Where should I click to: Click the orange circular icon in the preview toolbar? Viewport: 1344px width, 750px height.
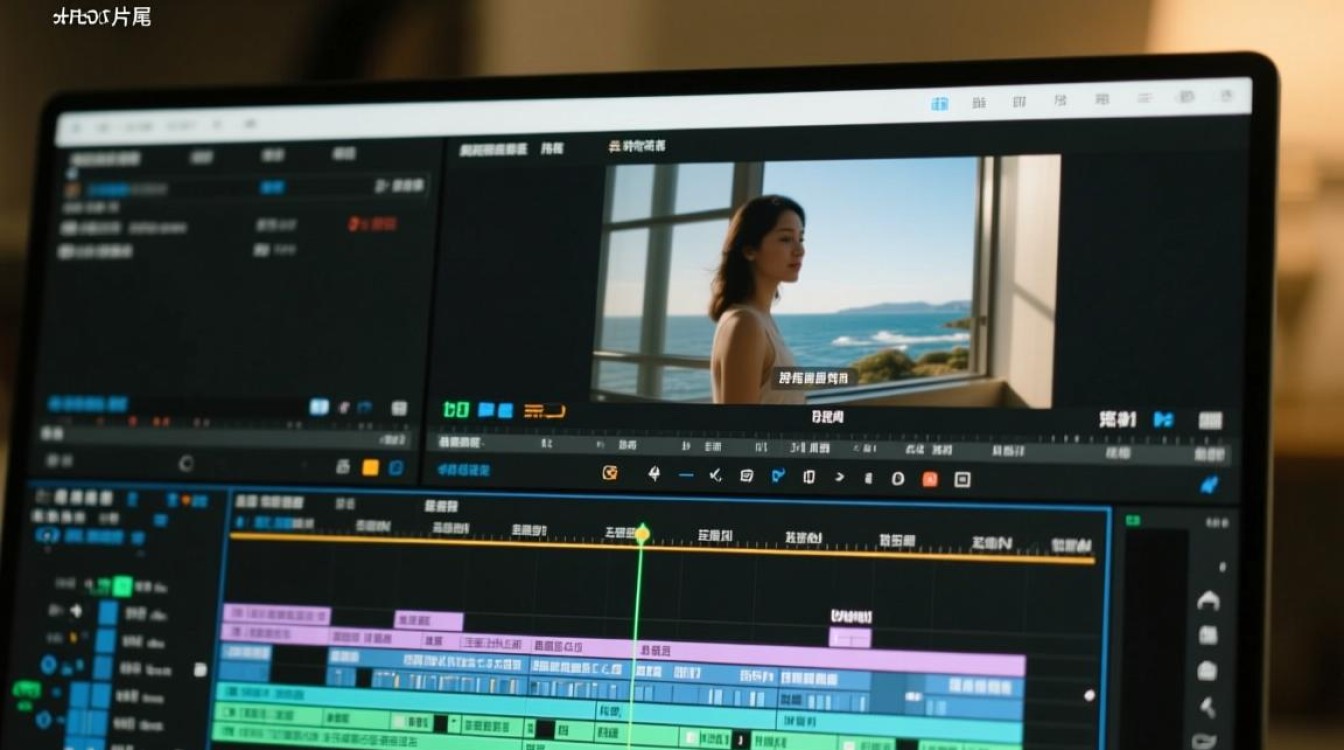tap(610, 473)
